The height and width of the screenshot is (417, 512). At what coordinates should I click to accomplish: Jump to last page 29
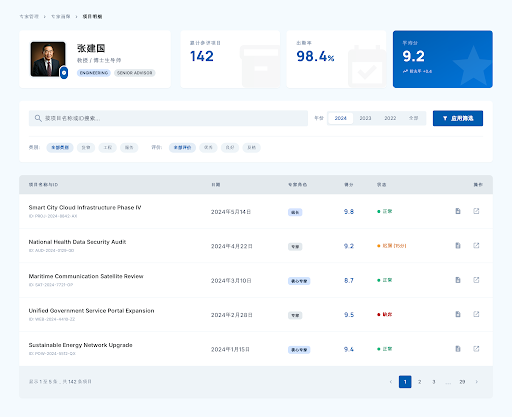point(462,382)
